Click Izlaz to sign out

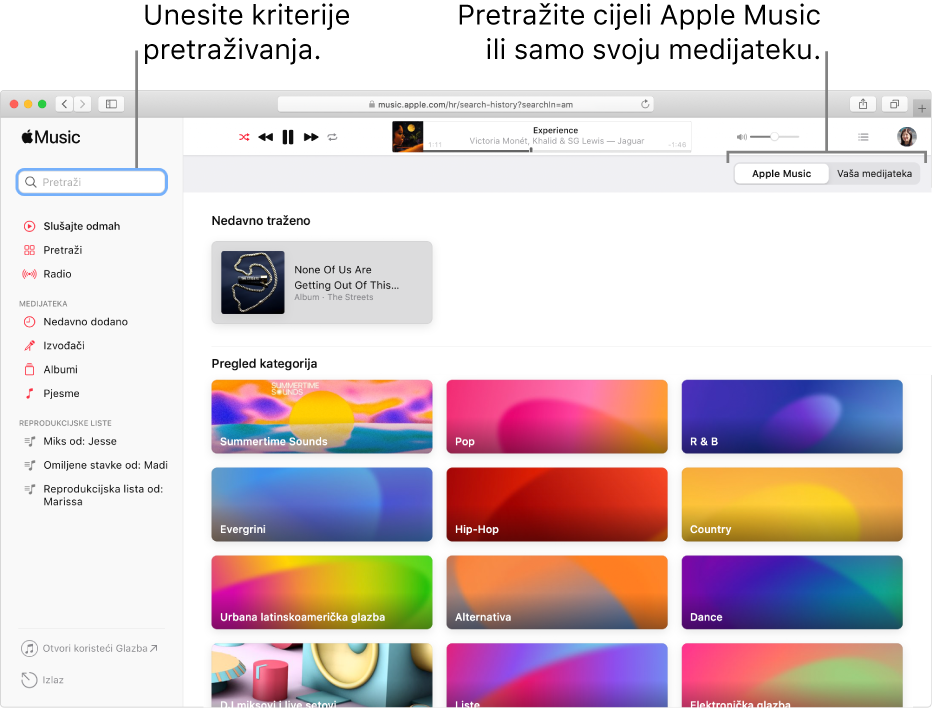tap(42, 679)
